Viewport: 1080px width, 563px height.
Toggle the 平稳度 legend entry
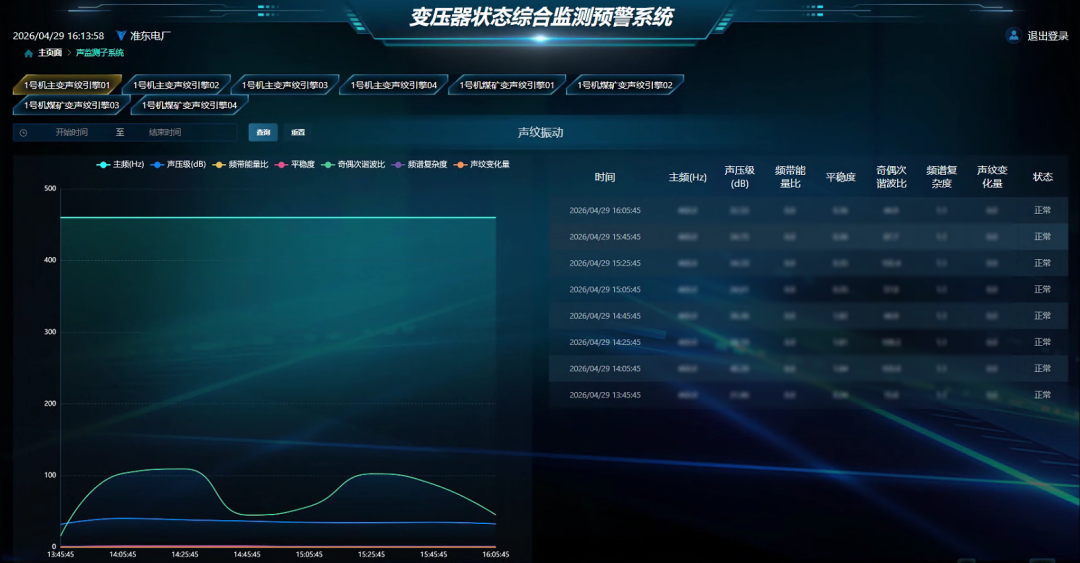coord(295,165)
